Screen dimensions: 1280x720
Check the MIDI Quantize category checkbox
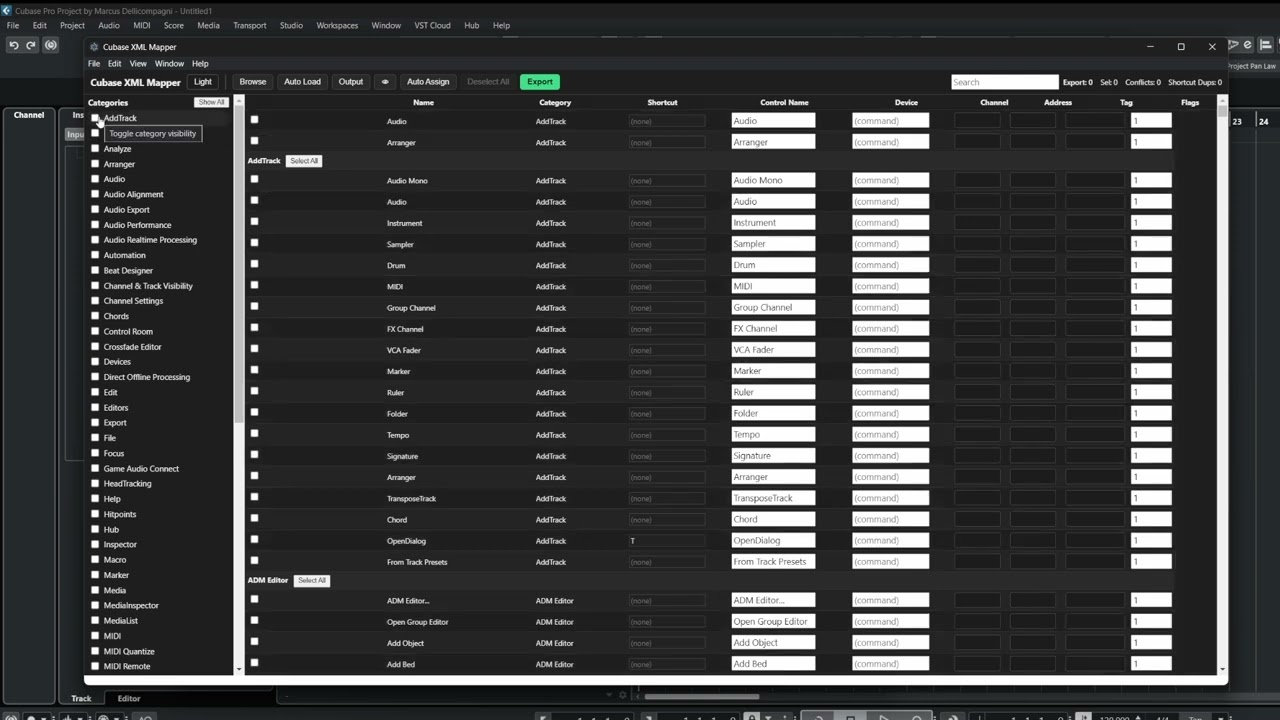(x=95, y=651)
